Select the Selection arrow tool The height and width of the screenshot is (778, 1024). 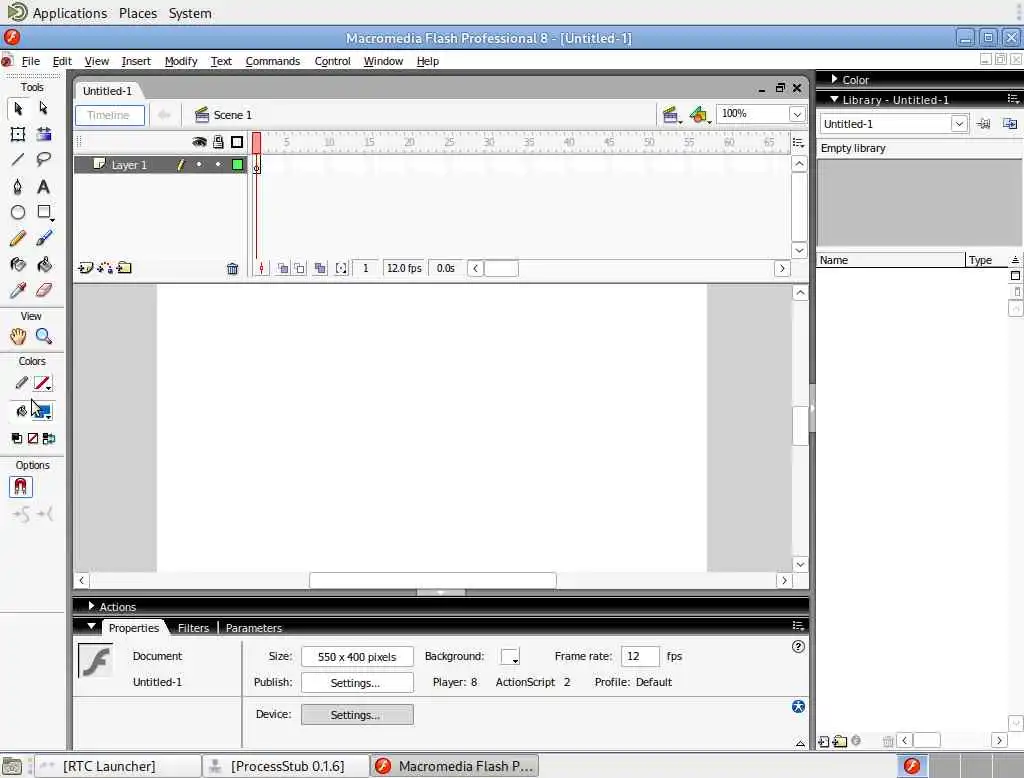pyautogui.click(x=18, y=108)
